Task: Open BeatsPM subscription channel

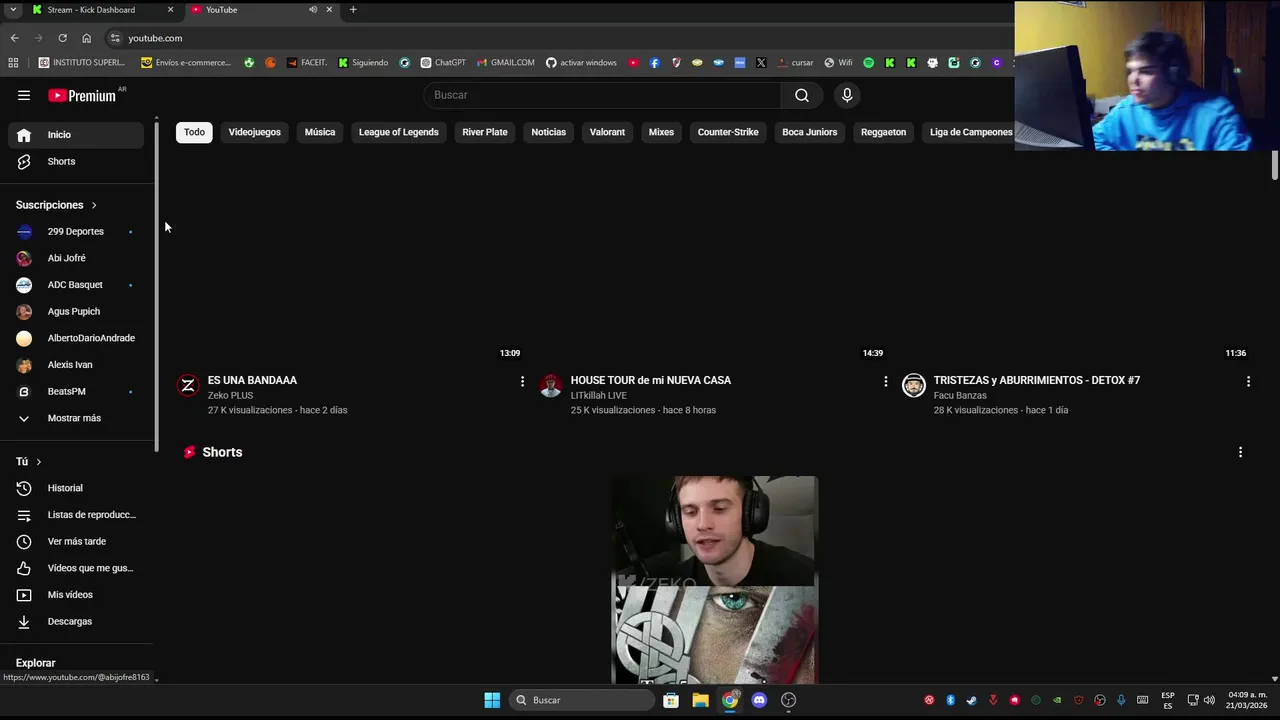Action: pyautogui.click(x=76, y=391)
